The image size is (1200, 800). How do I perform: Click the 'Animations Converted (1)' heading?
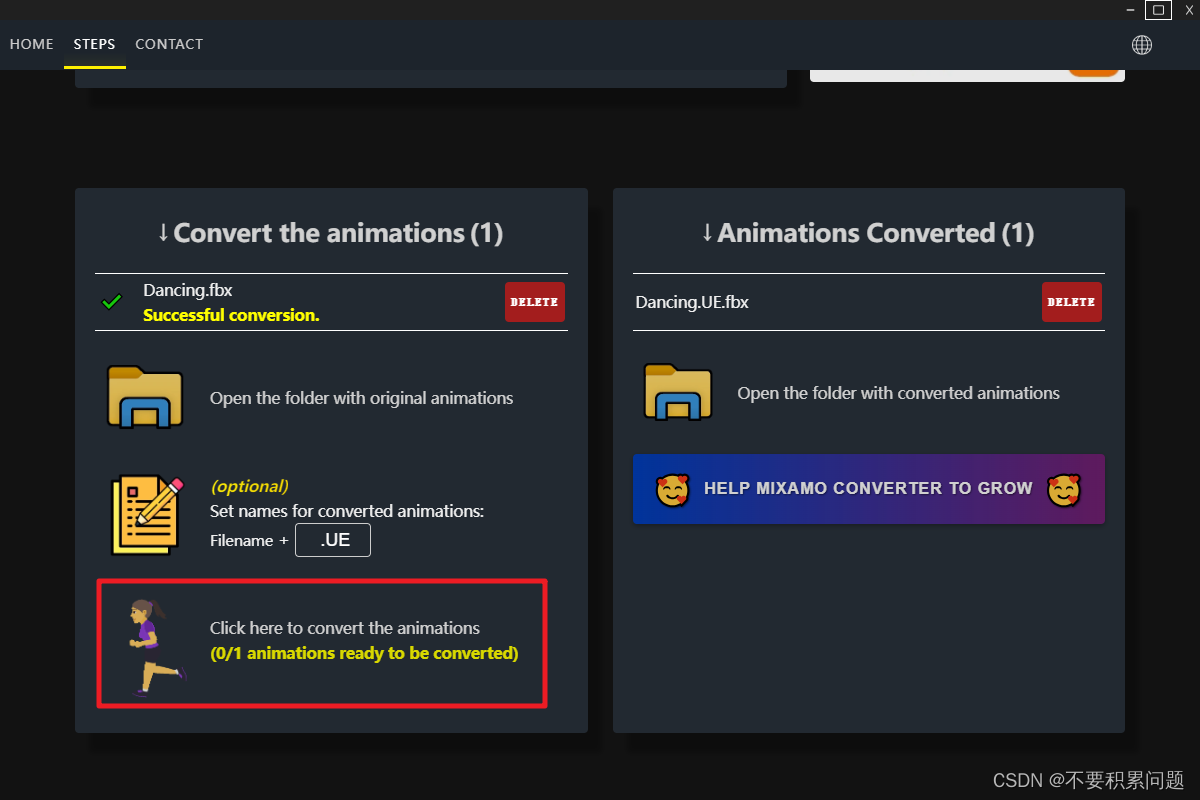[868, 233]
